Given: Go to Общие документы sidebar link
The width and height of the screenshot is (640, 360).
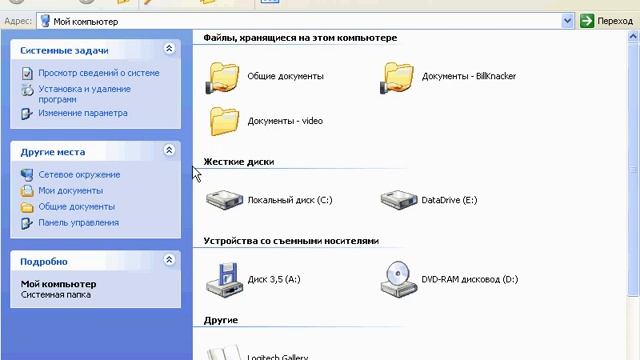Looking at the screenshot, I should pos(77,207).
